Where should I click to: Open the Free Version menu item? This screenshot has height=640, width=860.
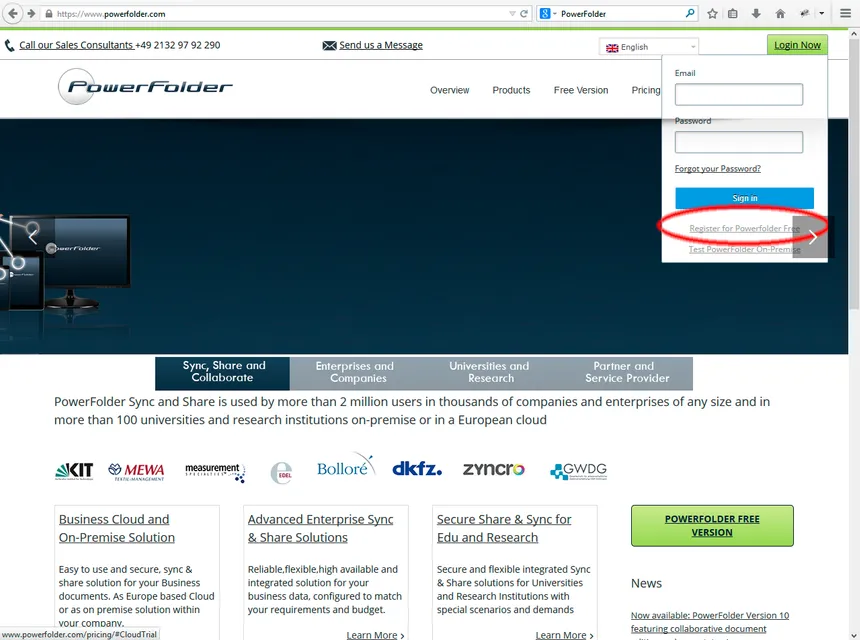(x=581, y=90)
